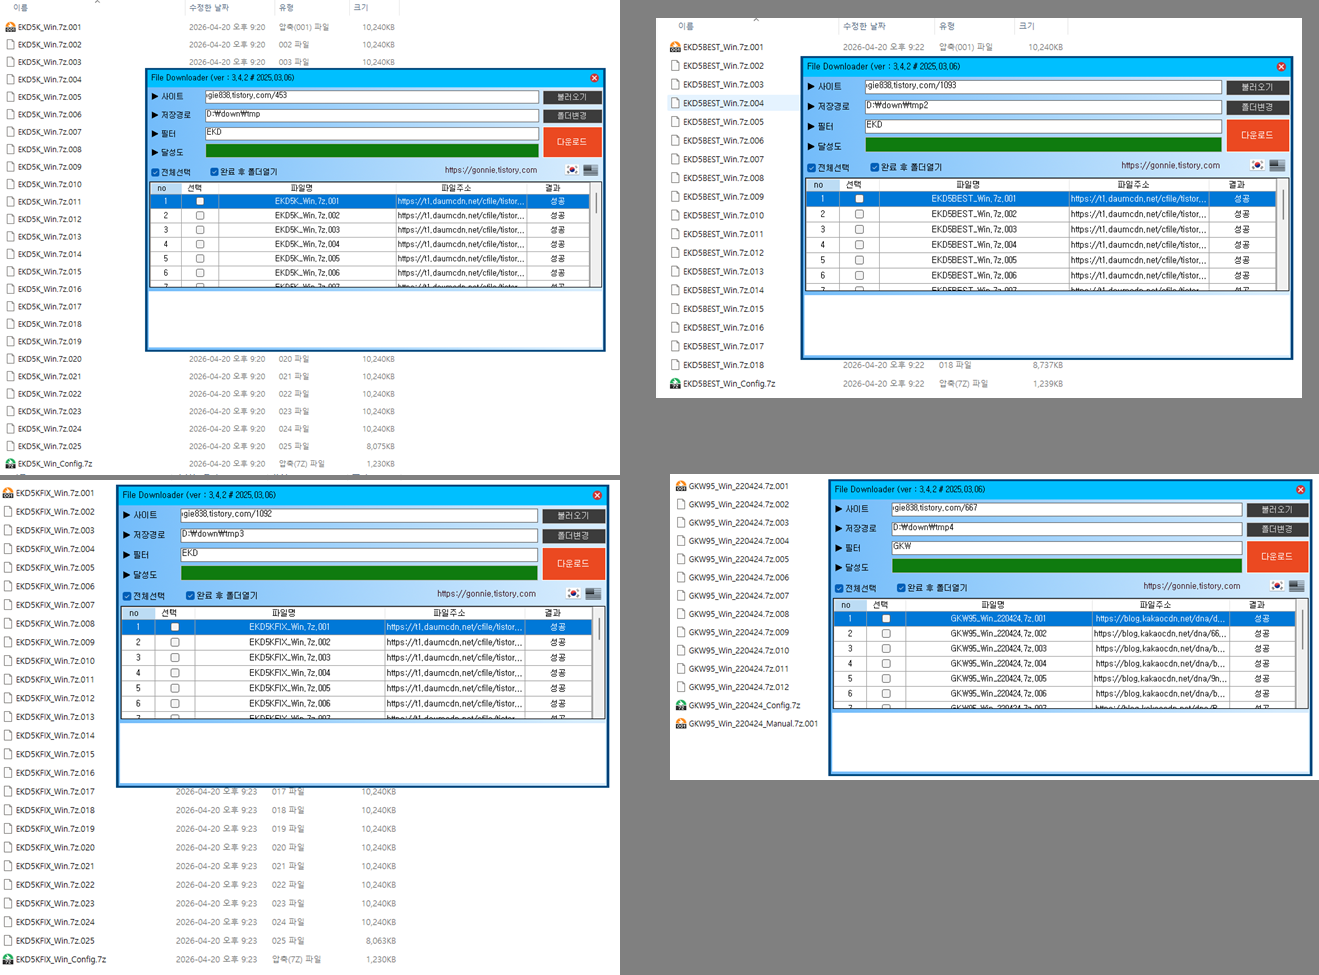Screen dimensions: 1319x975
Task: Click the 달성도 progress bar in the /667 downloader
Action: [x=1067, y=566]
